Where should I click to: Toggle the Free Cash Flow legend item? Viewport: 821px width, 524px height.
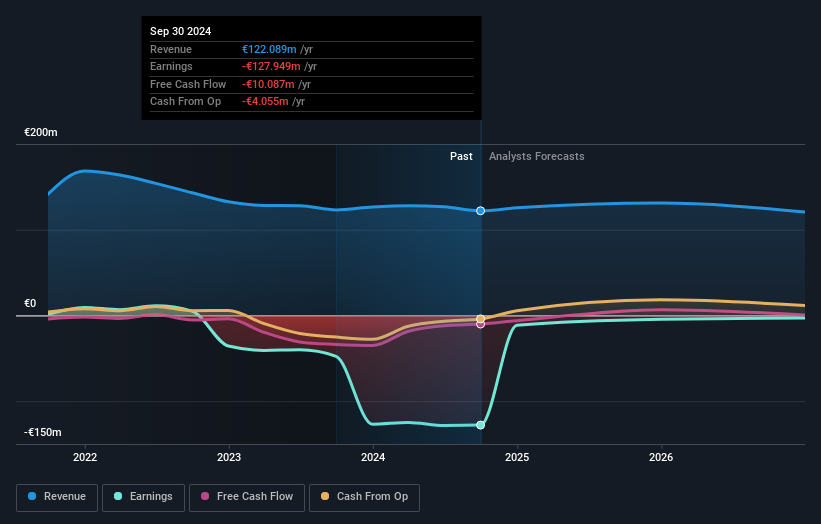[x=247, y=497]
